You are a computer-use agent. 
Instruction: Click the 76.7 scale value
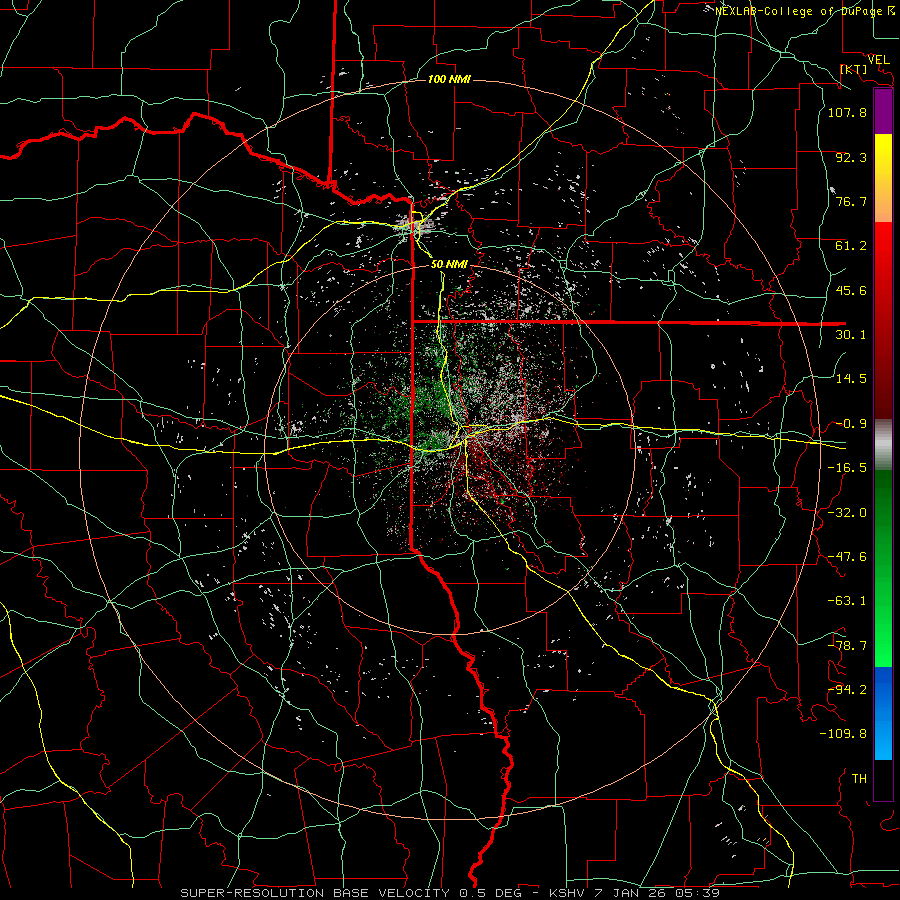click(x=851, y=201)
